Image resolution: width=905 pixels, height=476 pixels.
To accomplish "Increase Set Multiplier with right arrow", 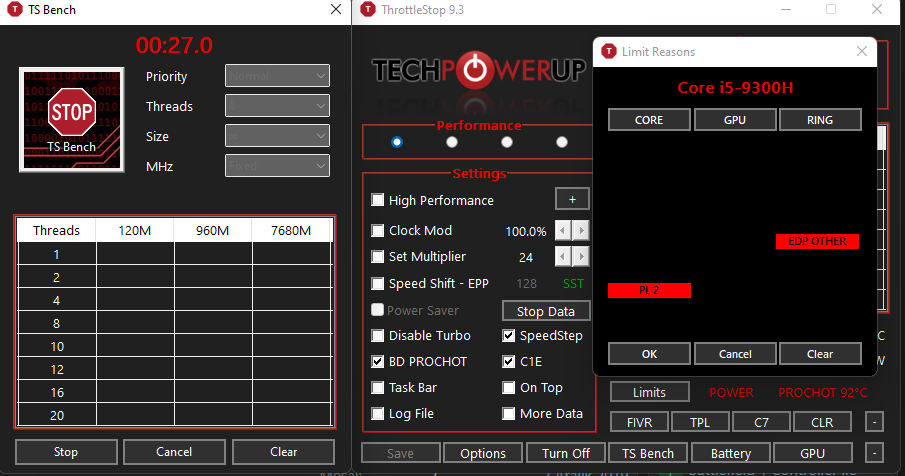I will pyautogui.click(x=581, y=256).
